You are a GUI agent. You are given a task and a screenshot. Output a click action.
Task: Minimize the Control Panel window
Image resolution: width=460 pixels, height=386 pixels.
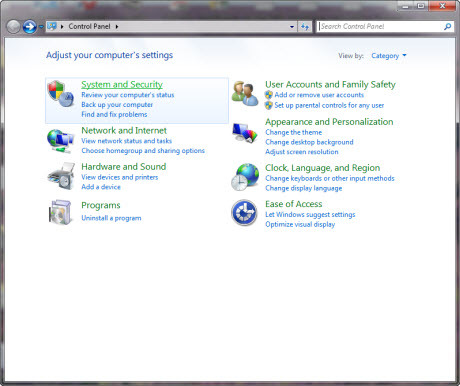pyautogui.click(x=405, y=6)
